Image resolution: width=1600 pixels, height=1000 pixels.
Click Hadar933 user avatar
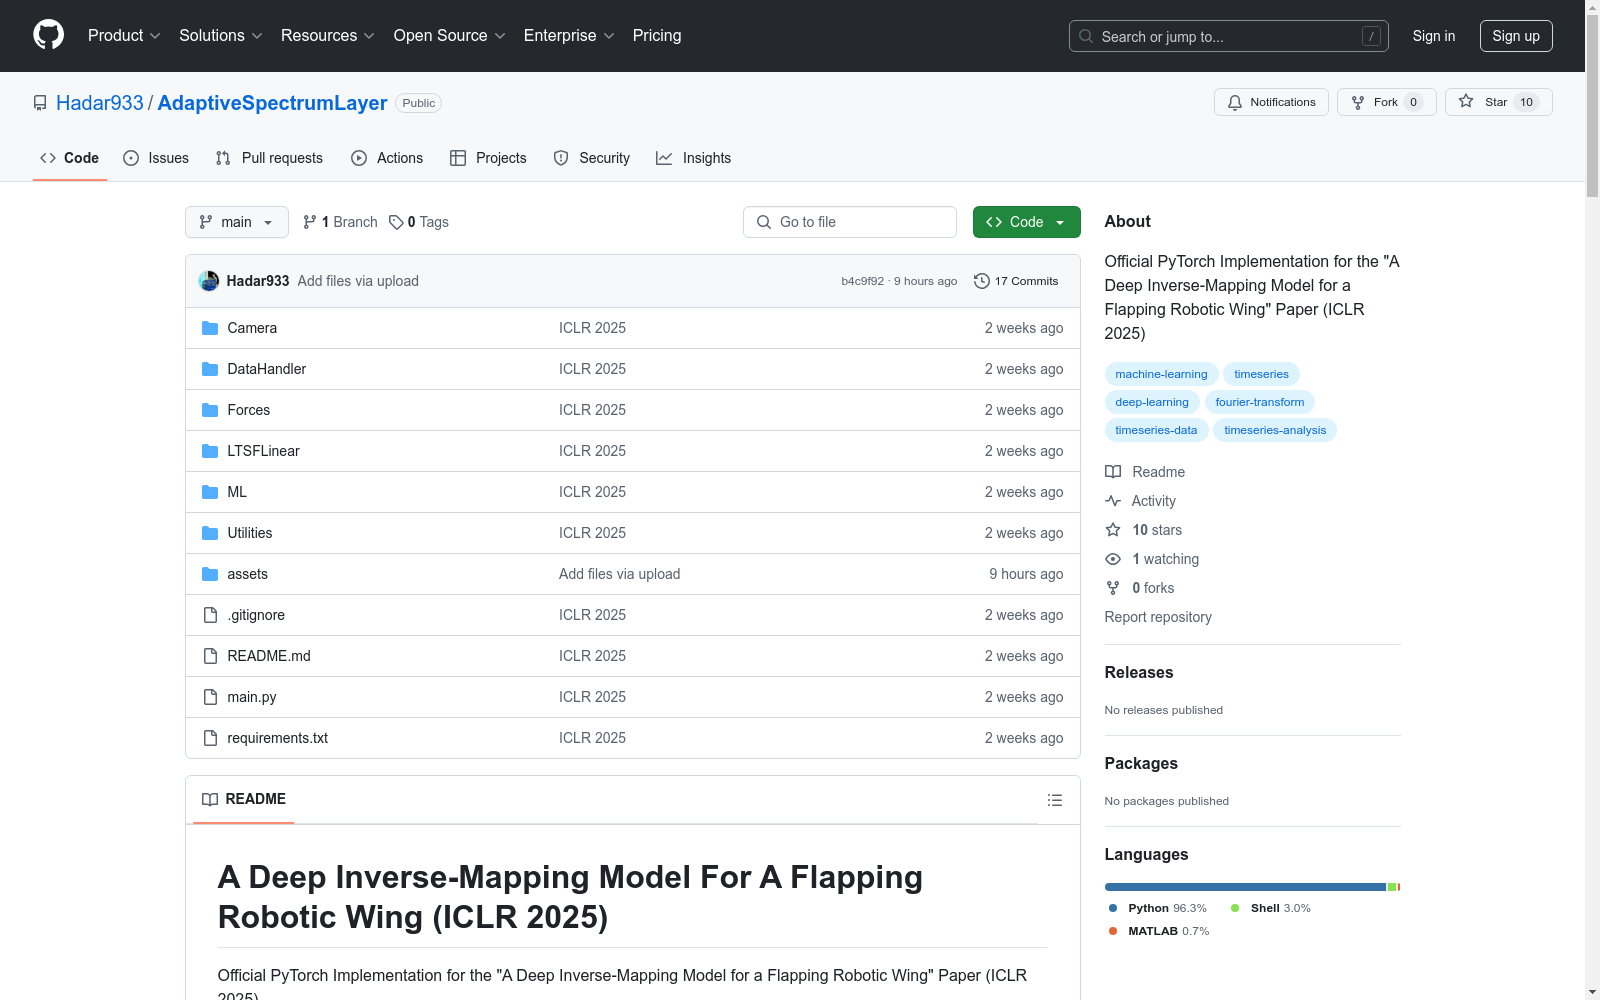(x=209, y=281)
